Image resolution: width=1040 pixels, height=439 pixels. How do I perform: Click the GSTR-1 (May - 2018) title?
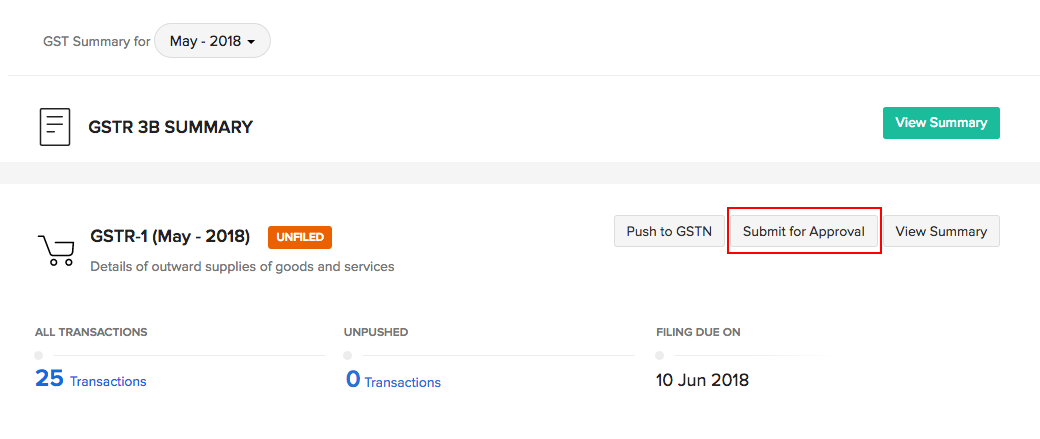pos(170,237)
